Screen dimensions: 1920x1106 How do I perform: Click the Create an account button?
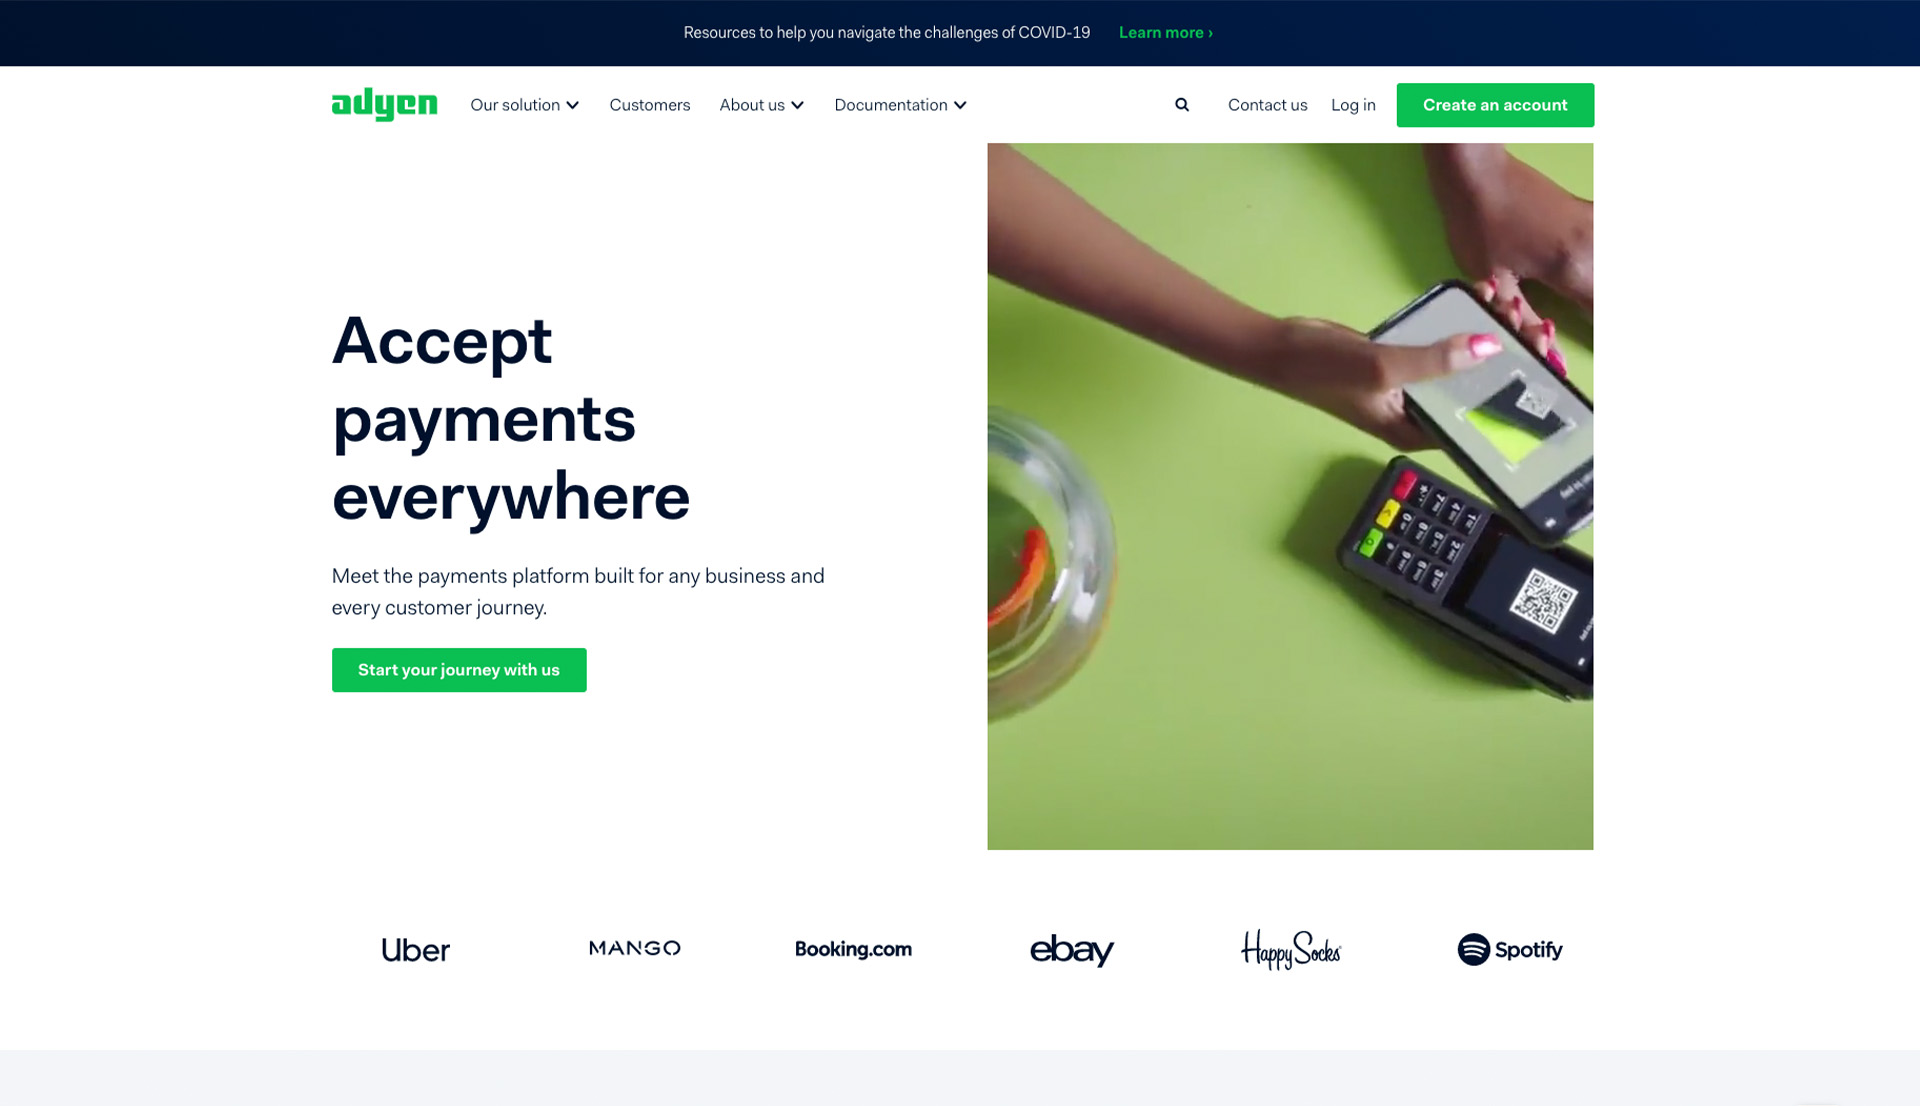1495,104
